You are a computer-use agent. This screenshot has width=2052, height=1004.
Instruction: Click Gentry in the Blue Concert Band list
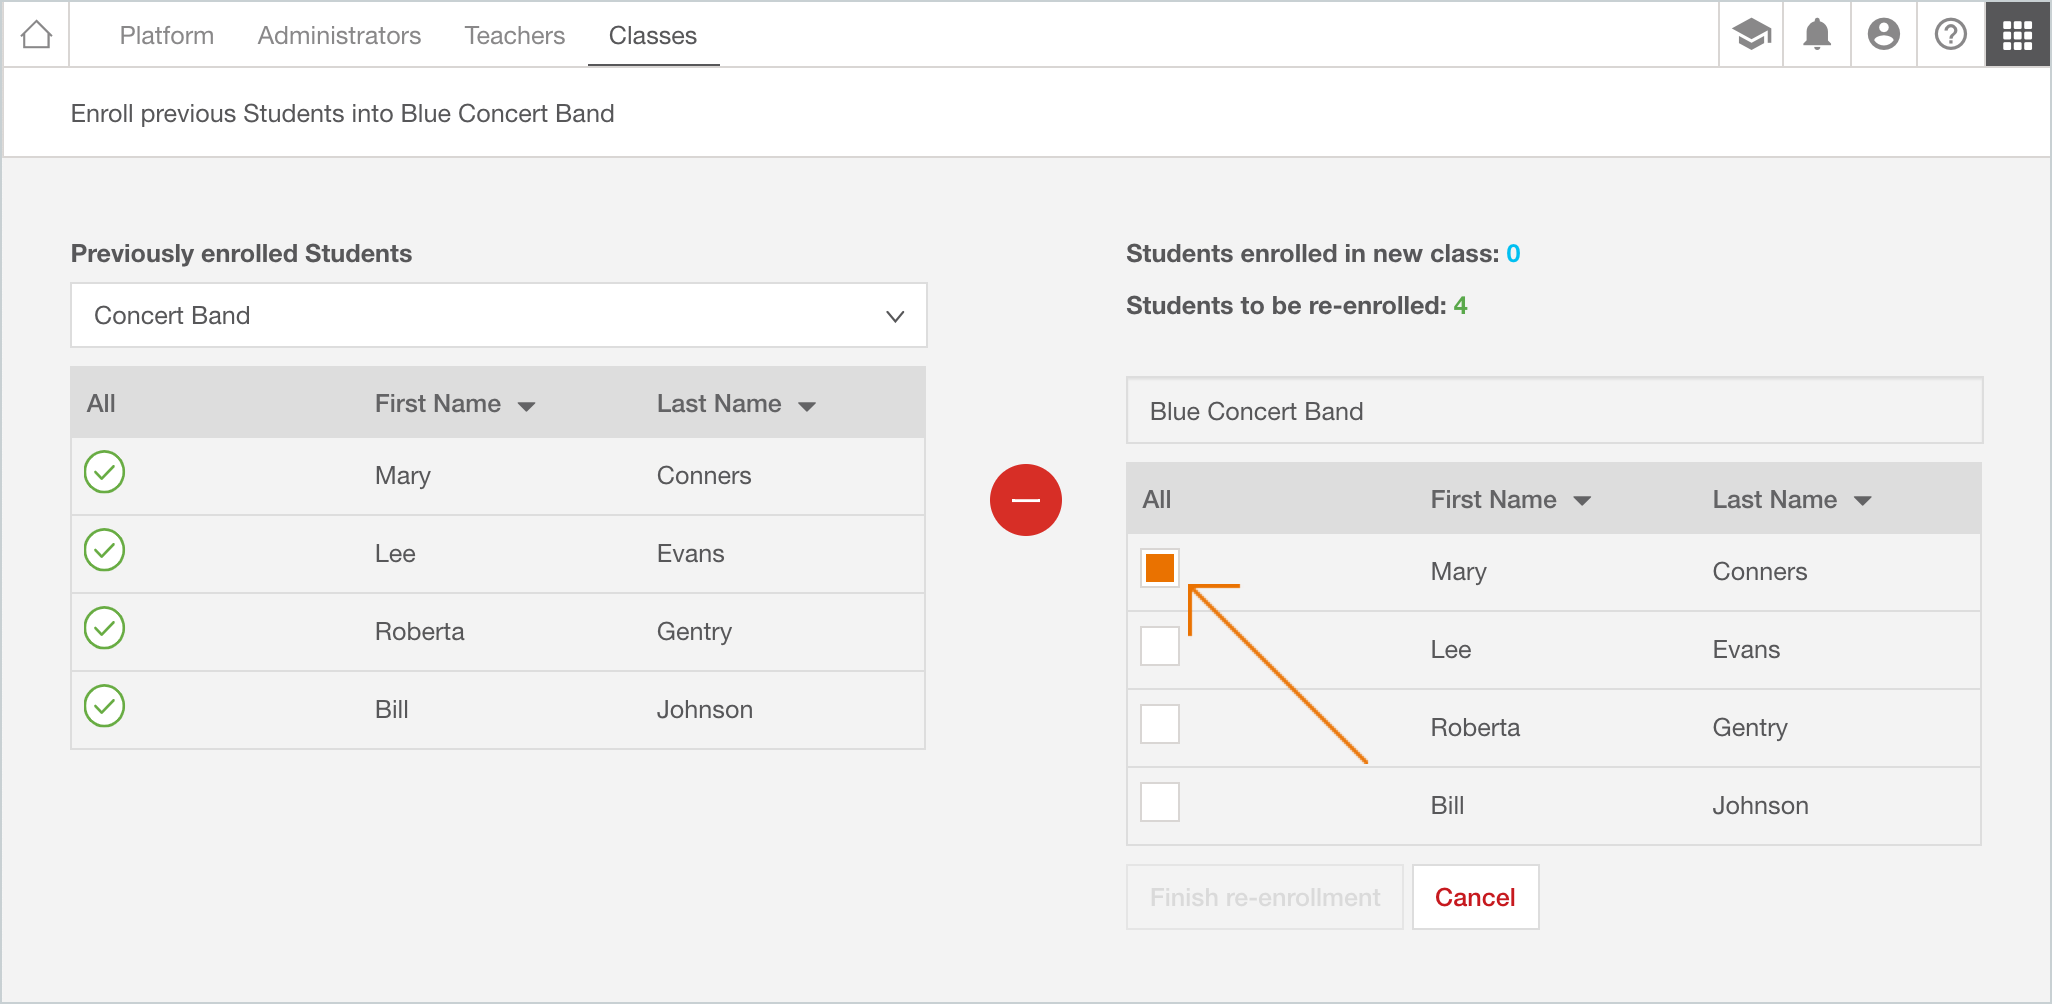pos(1750,728)
